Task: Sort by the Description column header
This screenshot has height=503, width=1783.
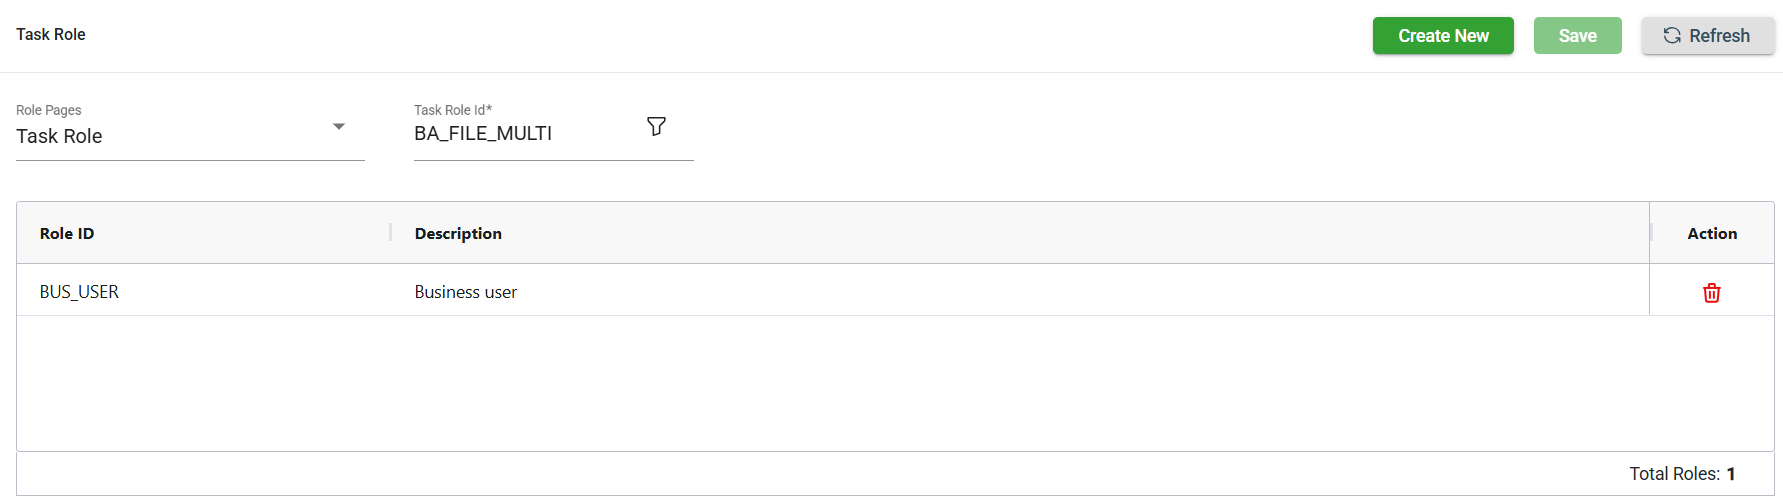Action: (x=458, y=234)
